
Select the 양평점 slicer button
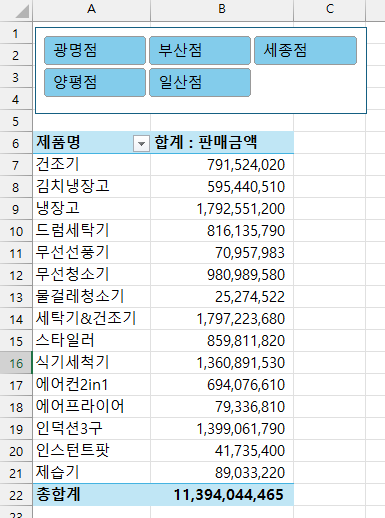tap(95, 82)
